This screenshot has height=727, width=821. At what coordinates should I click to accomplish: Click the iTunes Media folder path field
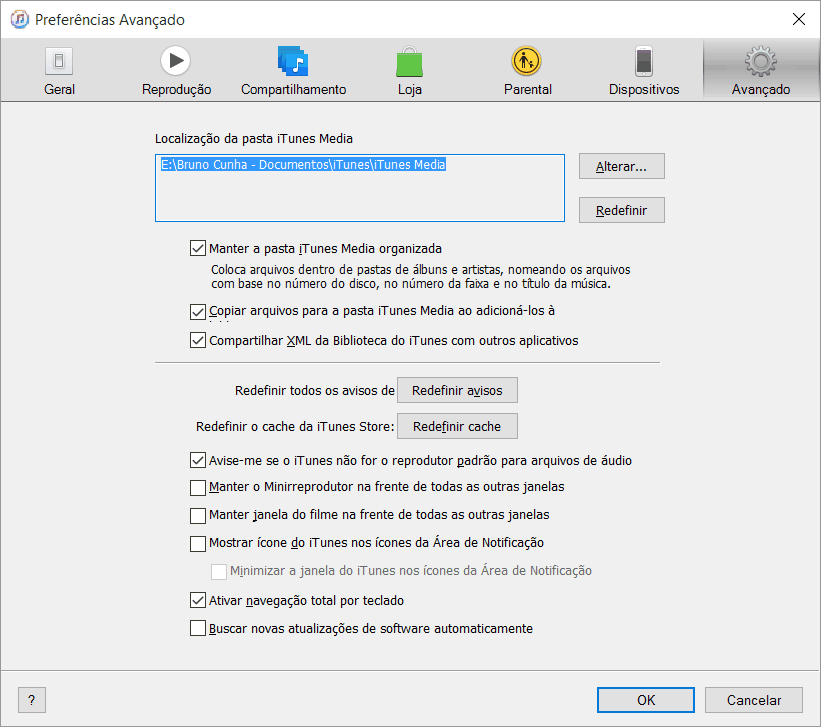click(x=360, y=188)
